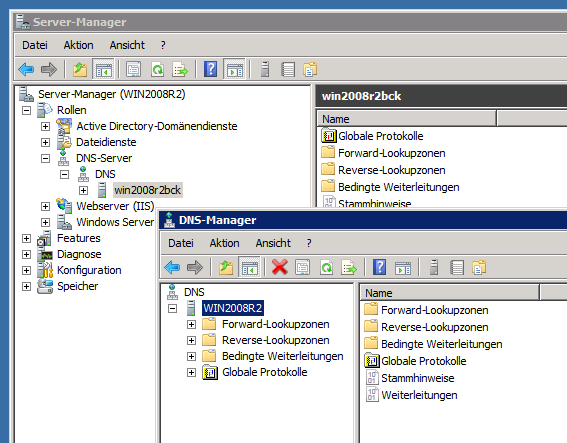
Task: Click the server icon in DNS-Manager toolbar
Action: (x=434, y=267)
